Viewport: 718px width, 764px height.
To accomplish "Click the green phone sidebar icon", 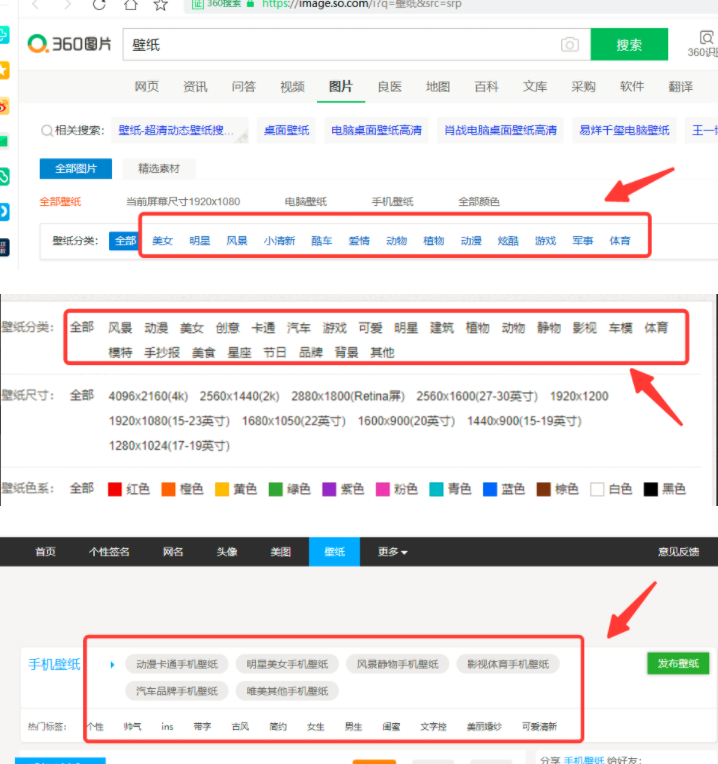I will pyautogui.click(x=4, y=176).
